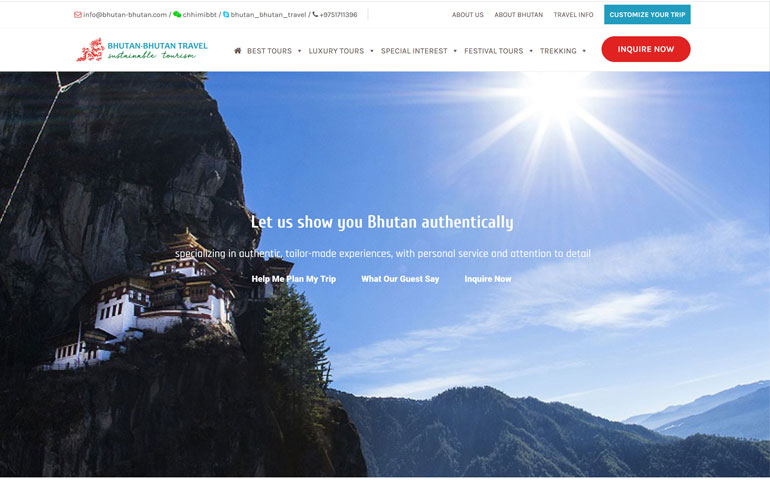
Task: Open the About Us menu item
Action: (x=468, y=15)
